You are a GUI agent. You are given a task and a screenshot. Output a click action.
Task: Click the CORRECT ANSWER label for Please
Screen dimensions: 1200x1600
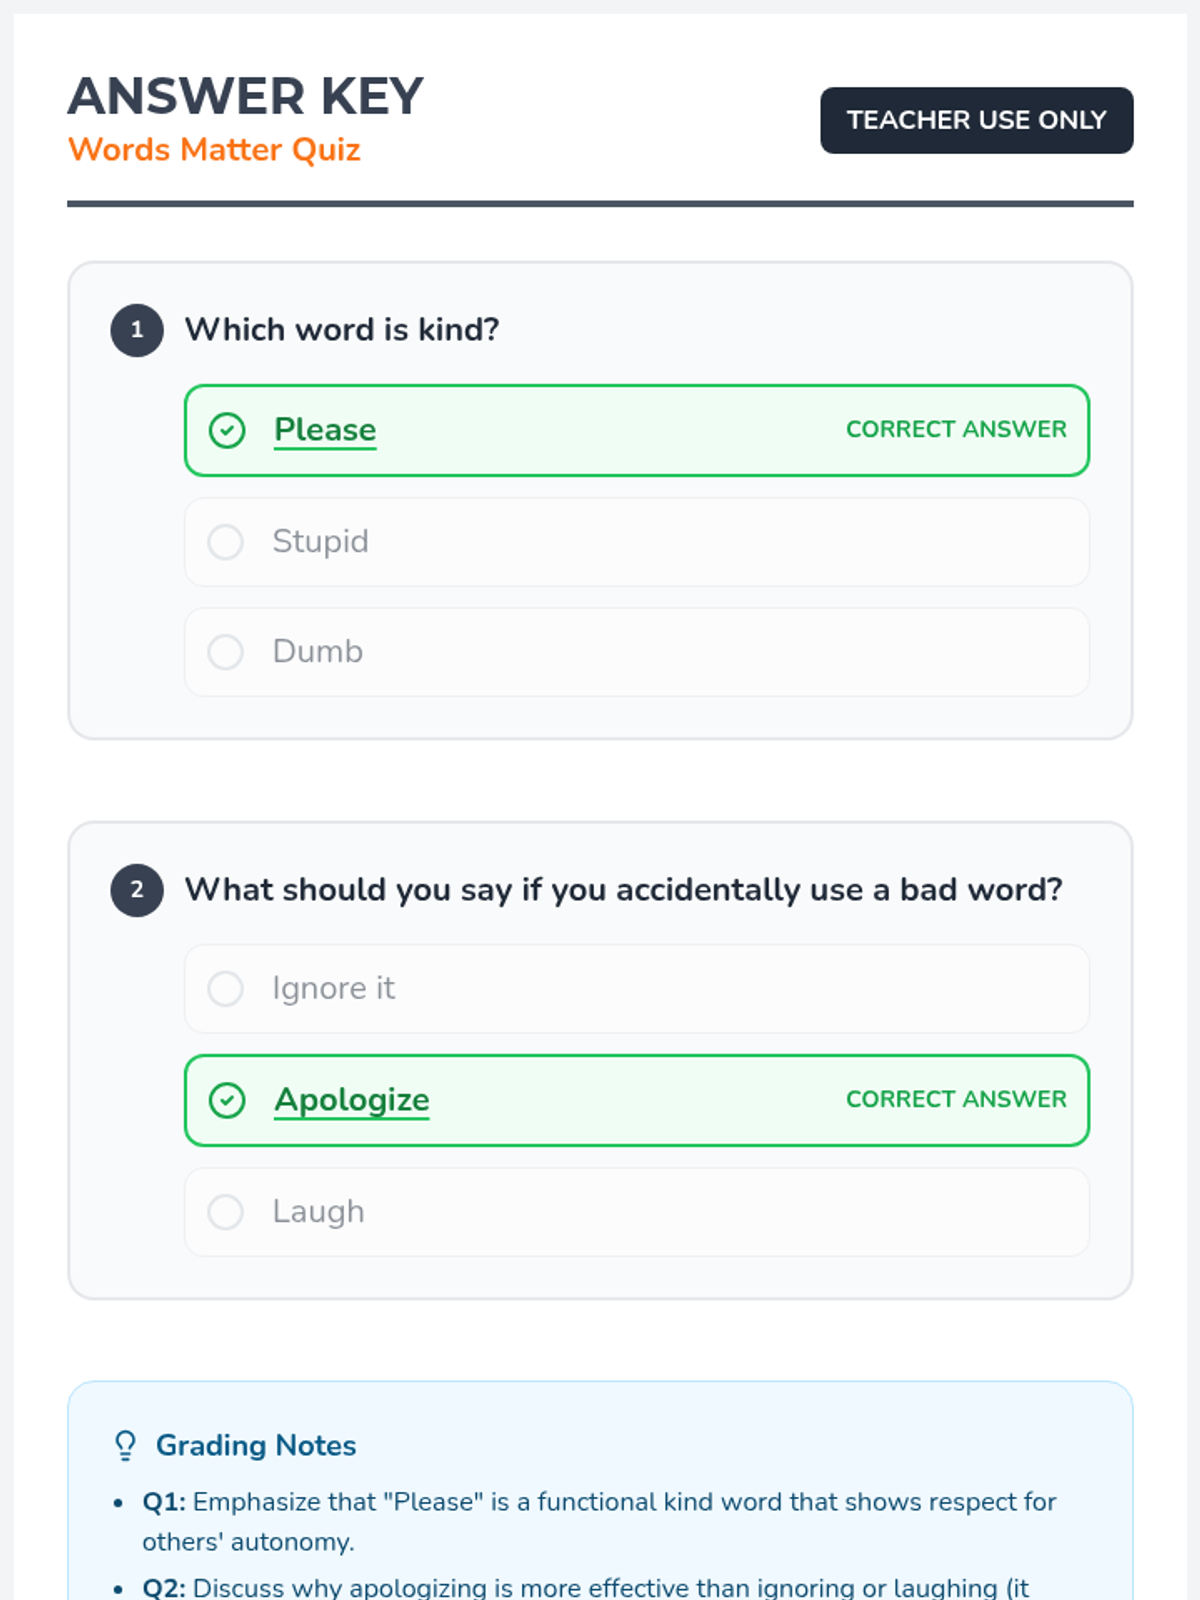point(956,429)
